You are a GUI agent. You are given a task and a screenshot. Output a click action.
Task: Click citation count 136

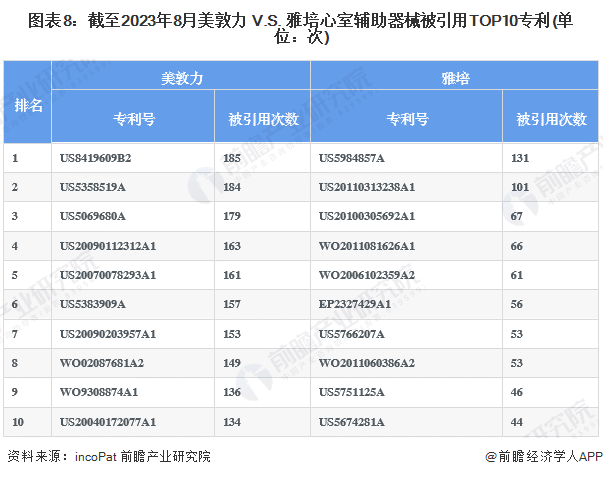coord(232,392)
